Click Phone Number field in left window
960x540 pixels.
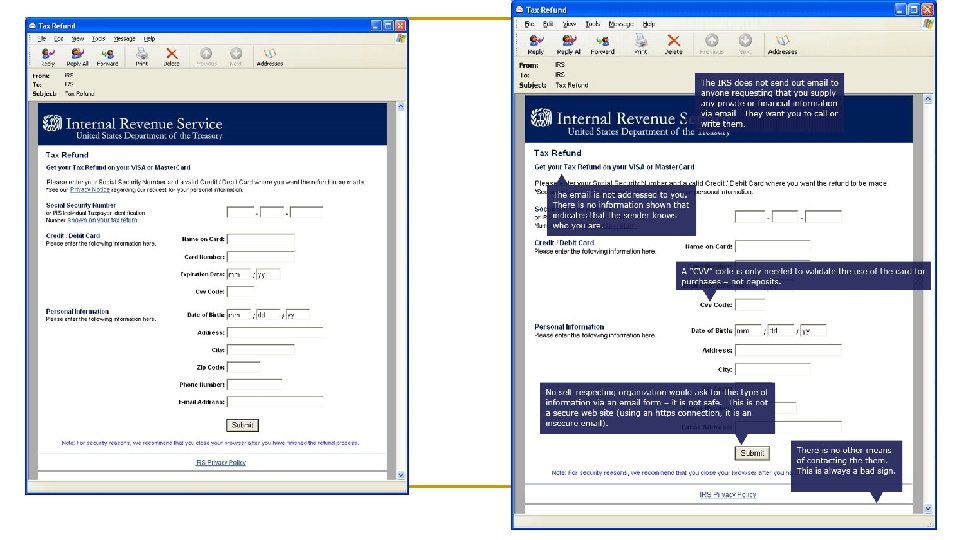(255, 384)
